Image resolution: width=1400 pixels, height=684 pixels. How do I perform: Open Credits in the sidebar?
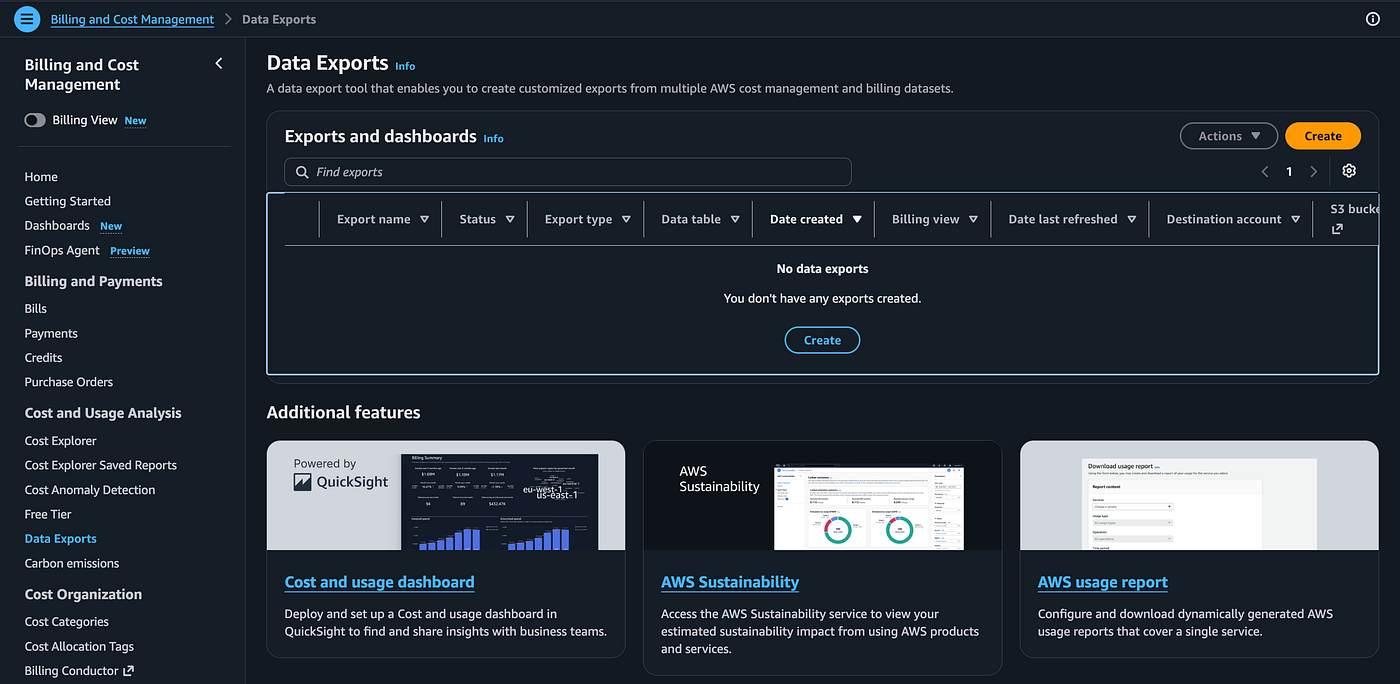coord(44,357)
